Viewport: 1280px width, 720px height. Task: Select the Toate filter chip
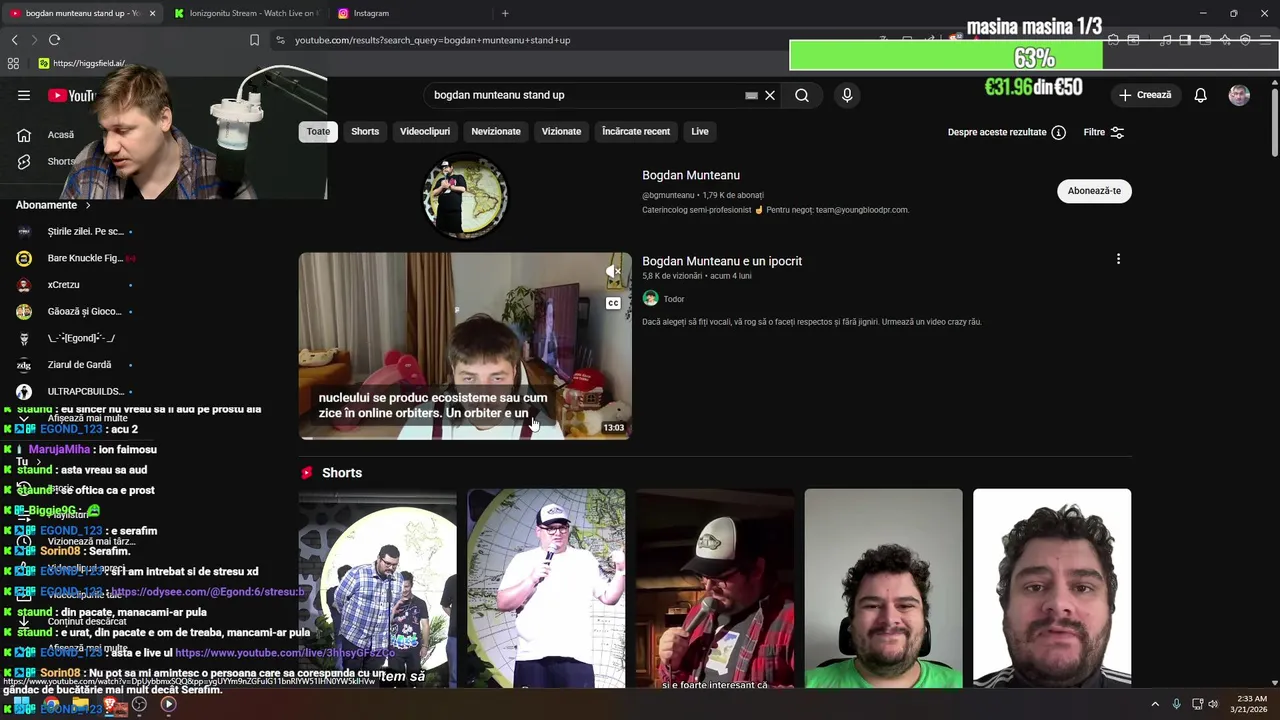tap(318, 131)
